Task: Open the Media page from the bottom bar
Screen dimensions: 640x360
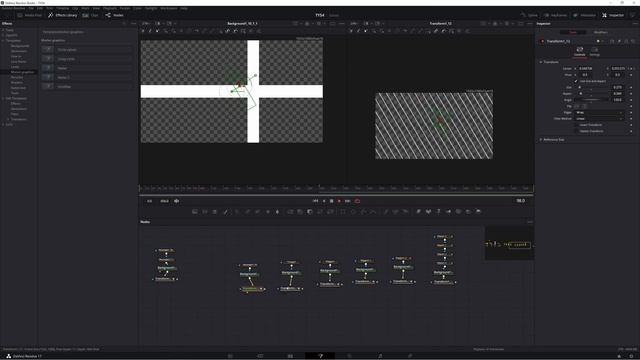Action: (x=230, y=356)
